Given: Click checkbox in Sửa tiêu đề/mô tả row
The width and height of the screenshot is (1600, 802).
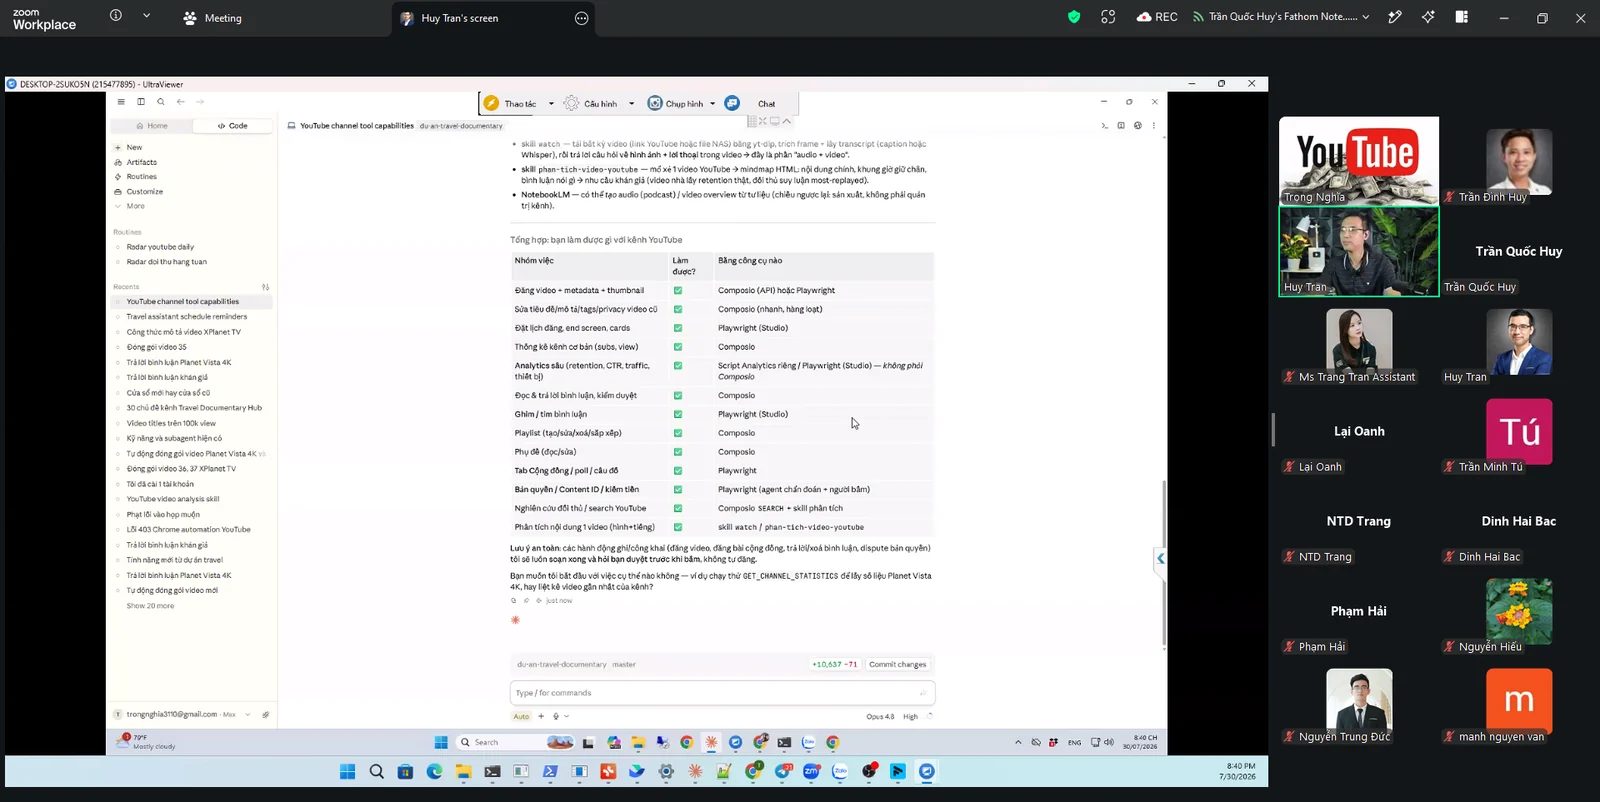Looking at the screenshot, I should (678, 309).
